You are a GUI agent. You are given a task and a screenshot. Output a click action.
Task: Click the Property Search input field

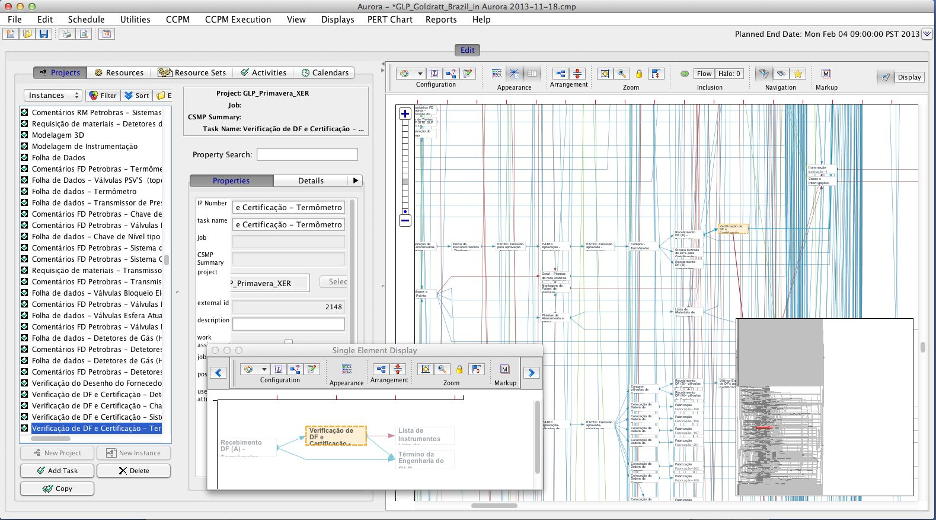(x=306, y=155)
